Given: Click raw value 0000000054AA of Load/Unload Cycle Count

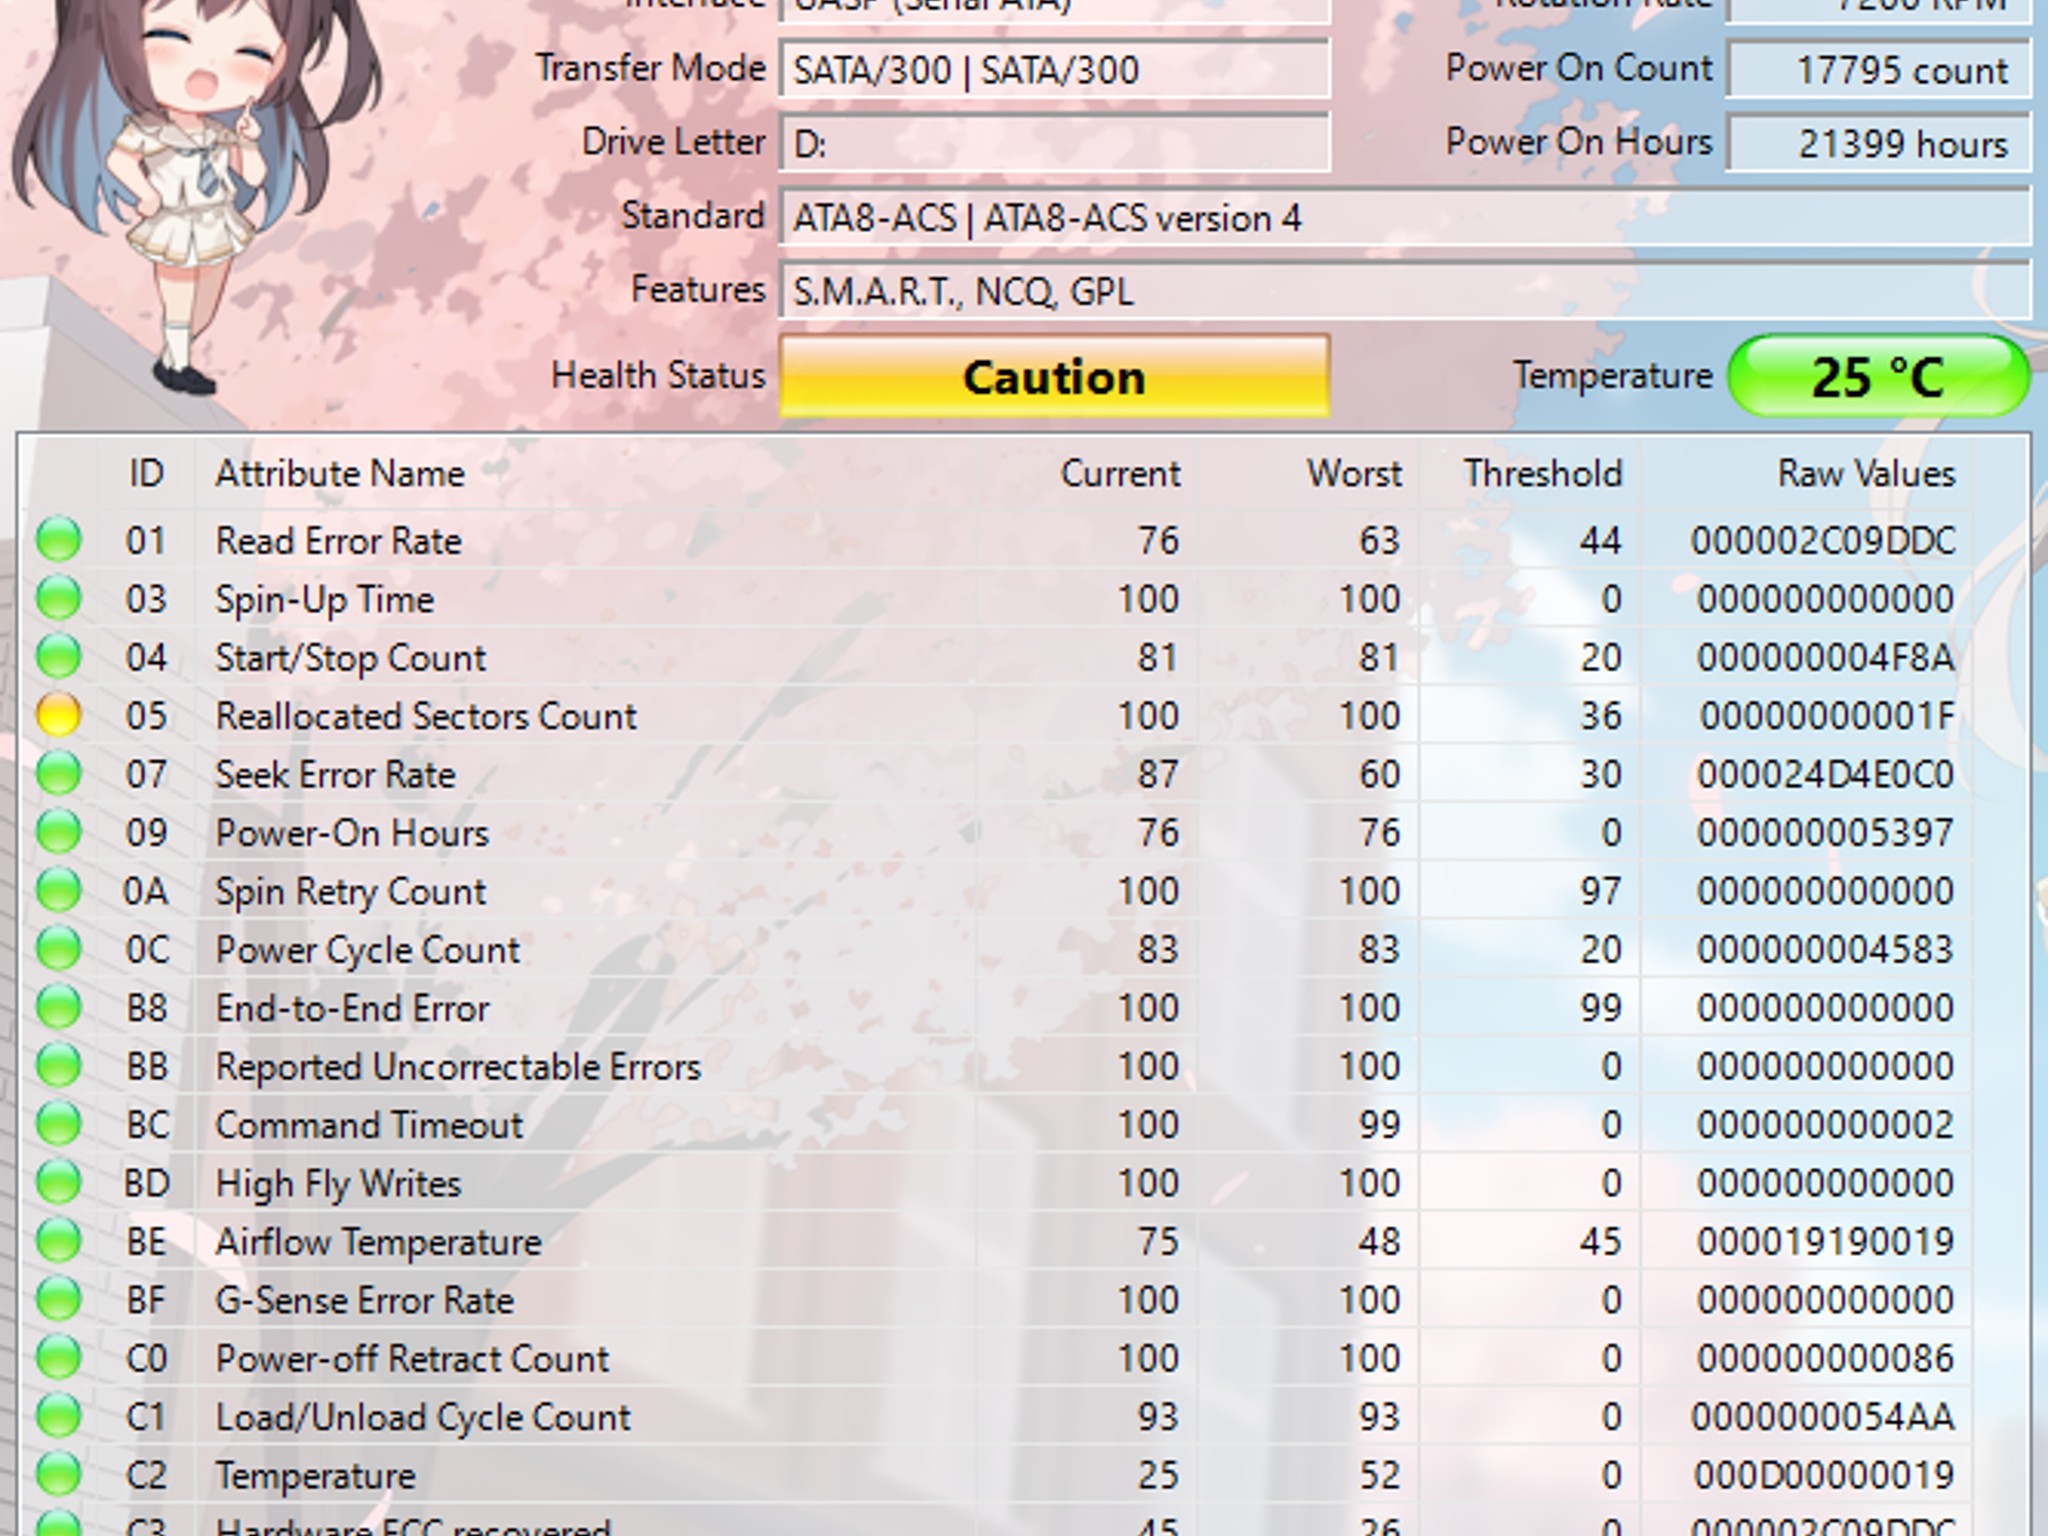Looking at the screenshot, I should (1823, 1417).
